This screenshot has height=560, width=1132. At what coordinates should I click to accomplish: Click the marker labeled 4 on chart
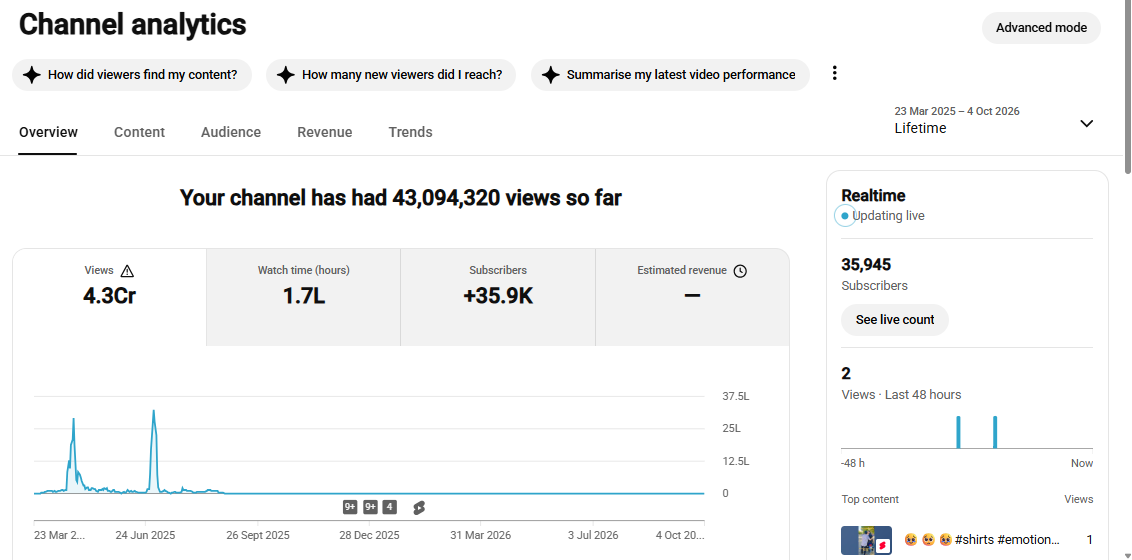click(390, 507)
